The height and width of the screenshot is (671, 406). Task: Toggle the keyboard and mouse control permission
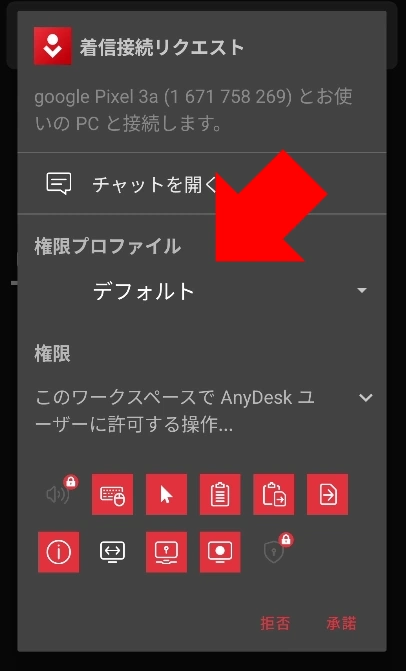tap(113, 494)
